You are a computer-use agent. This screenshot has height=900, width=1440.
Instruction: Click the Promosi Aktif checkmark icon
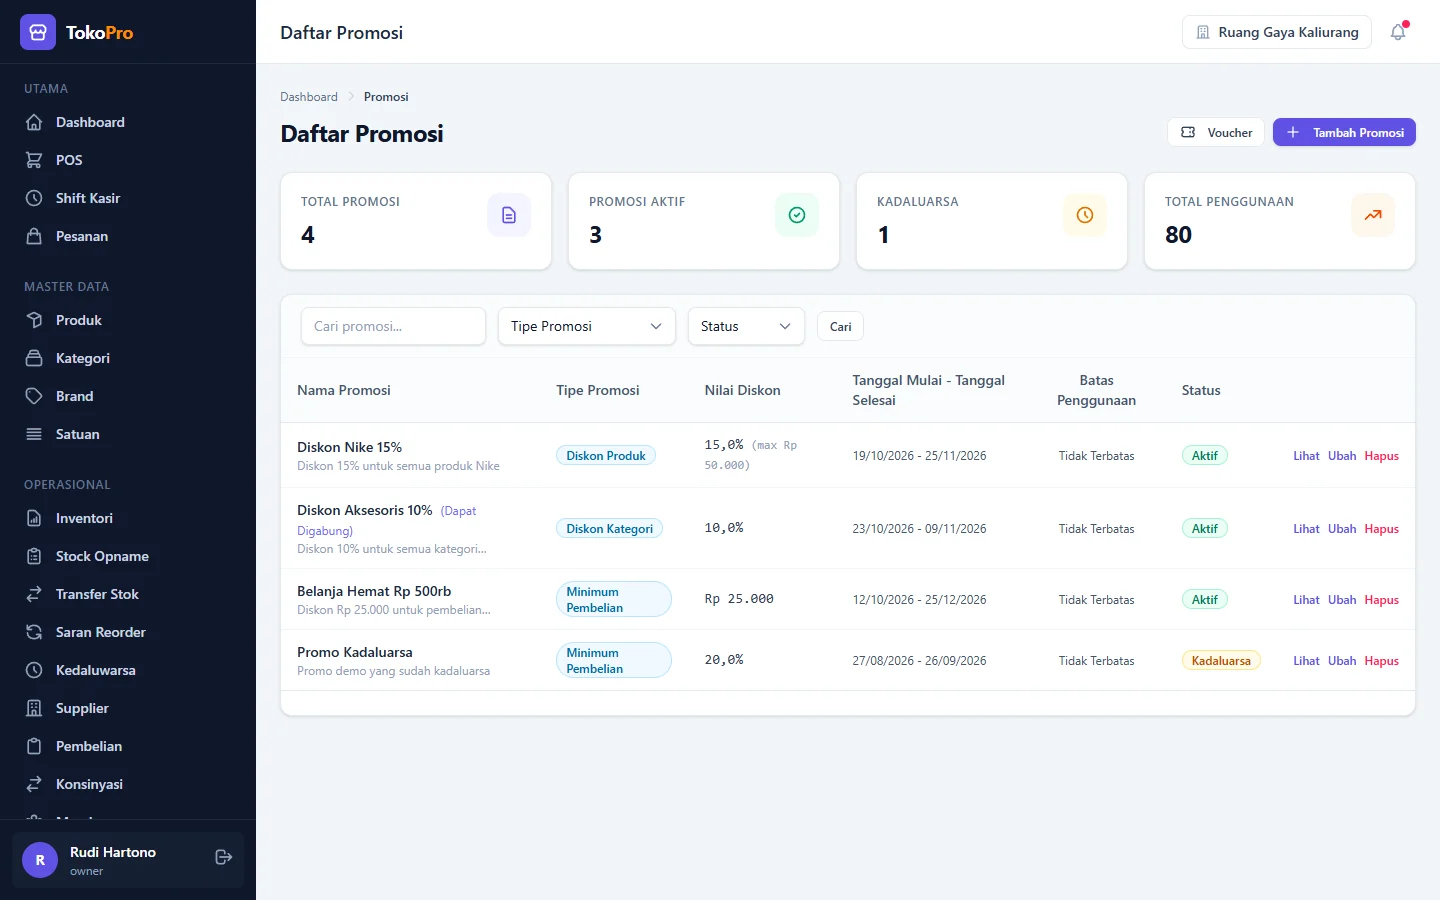point(797,215)
